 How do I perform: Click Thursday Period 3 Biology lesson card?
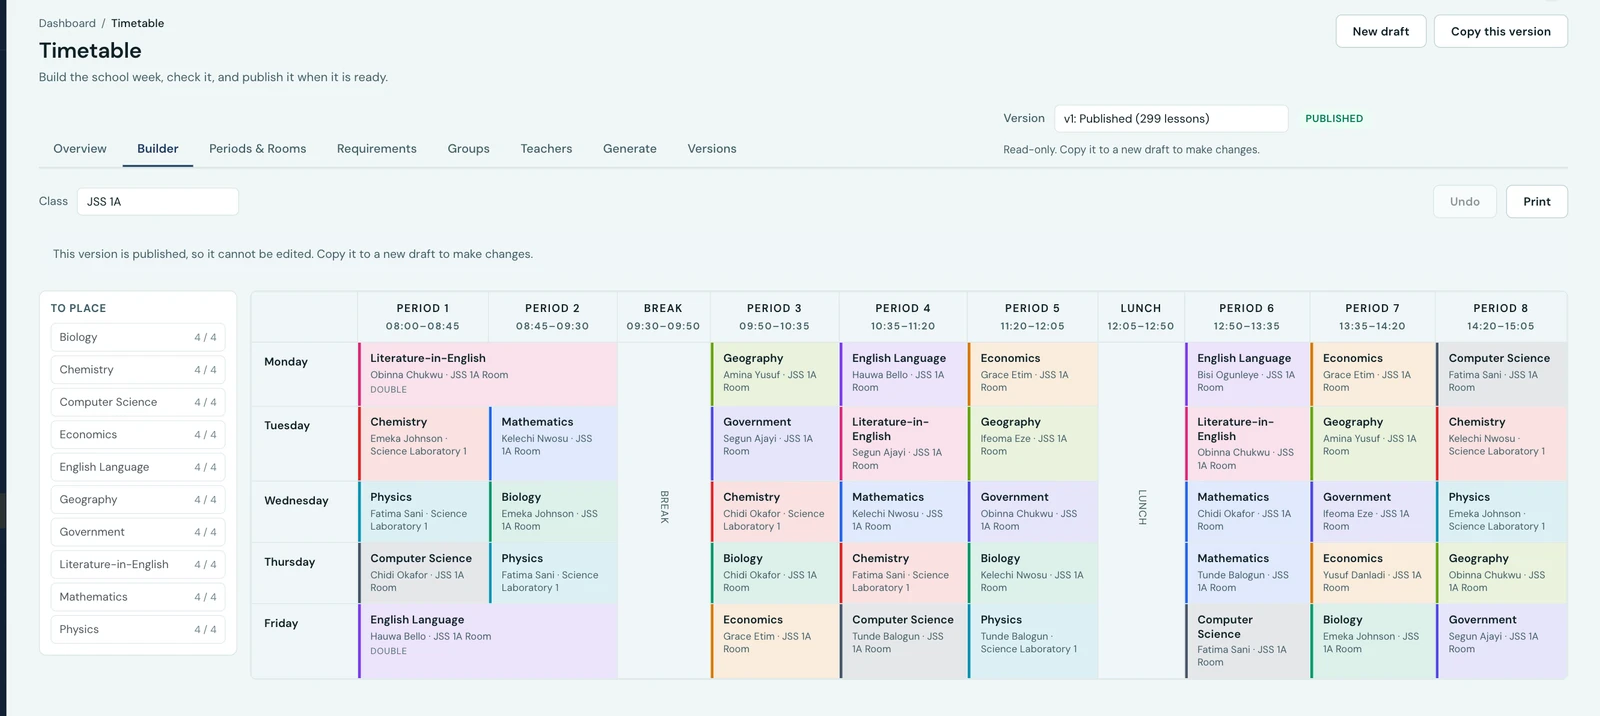[x=775, y=573]
